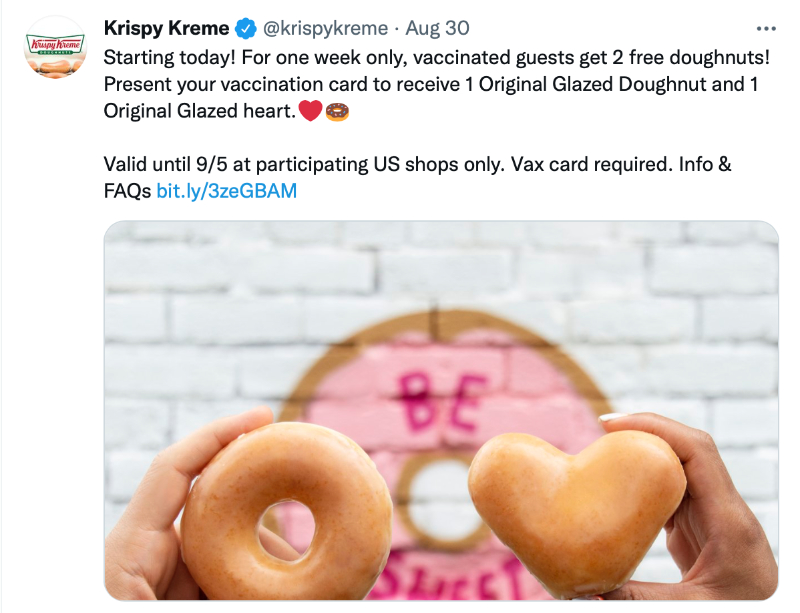Follow the bit.ly/3zeGBAM link
The height and width of the screenshot is (613, 800).
click(x=227, y=190)
